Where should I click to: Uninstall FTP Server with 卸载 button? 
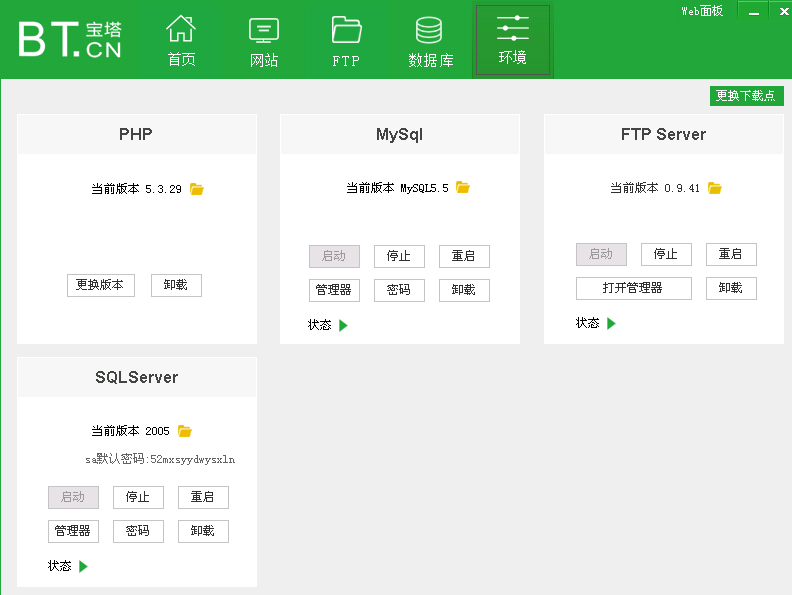pos(731,288)
